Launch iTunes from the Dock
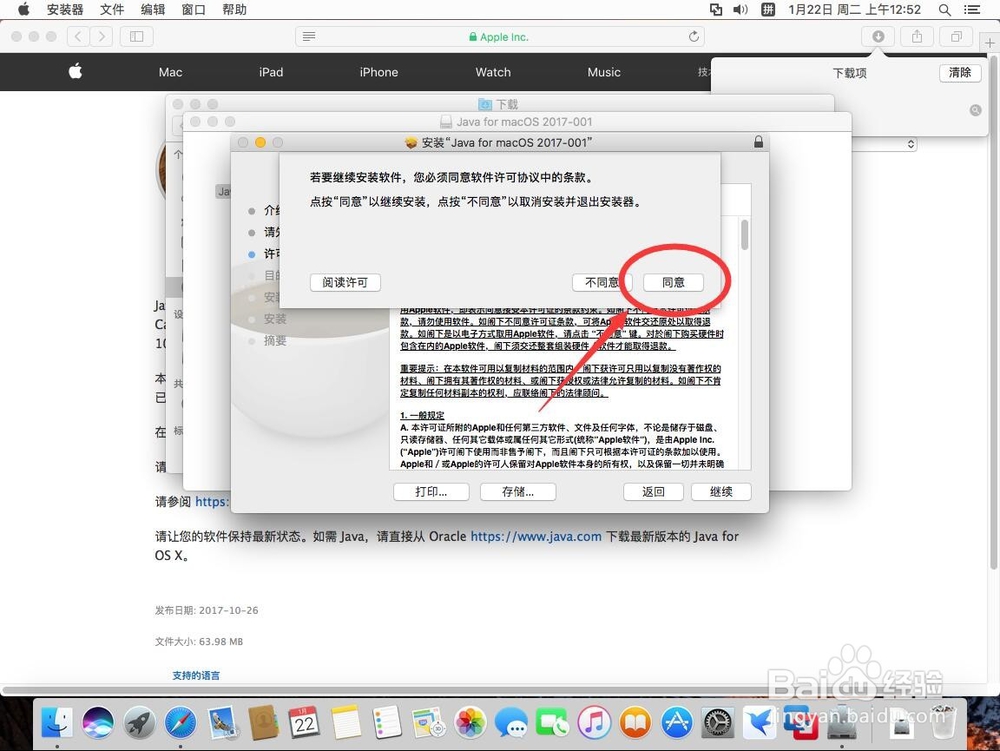Viewport: 1000px width, 751px height. [591, 724]
